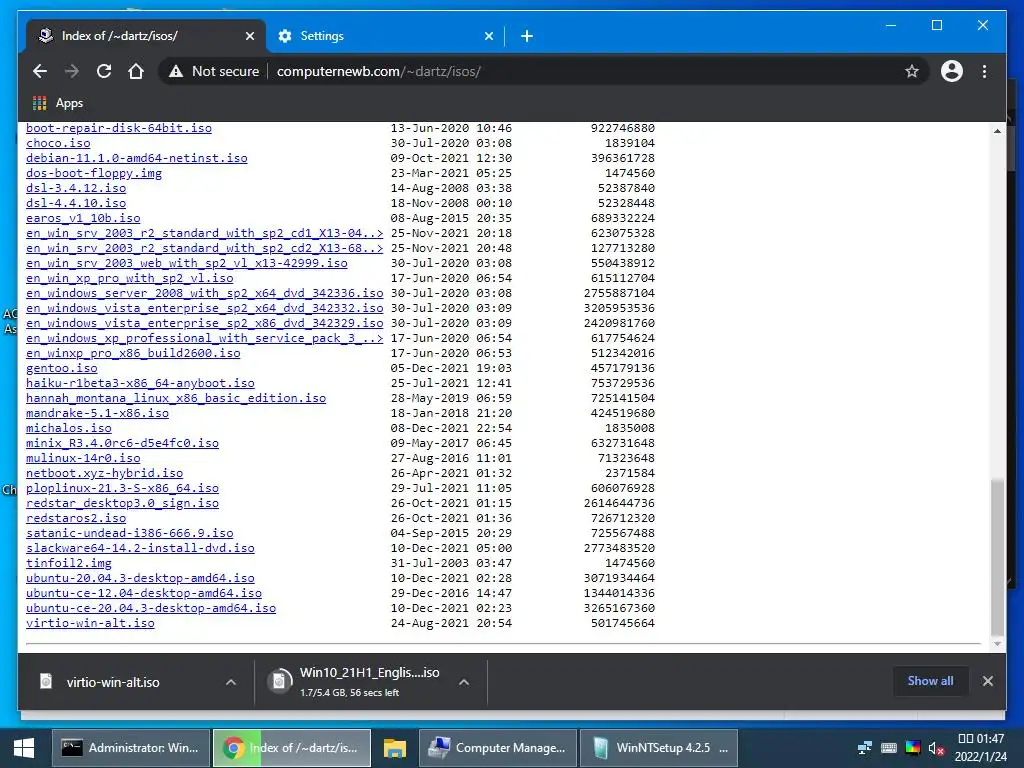Click virtio-win-alt.iso link in listing
This screenshot has height=768, width=1024.
90,624
